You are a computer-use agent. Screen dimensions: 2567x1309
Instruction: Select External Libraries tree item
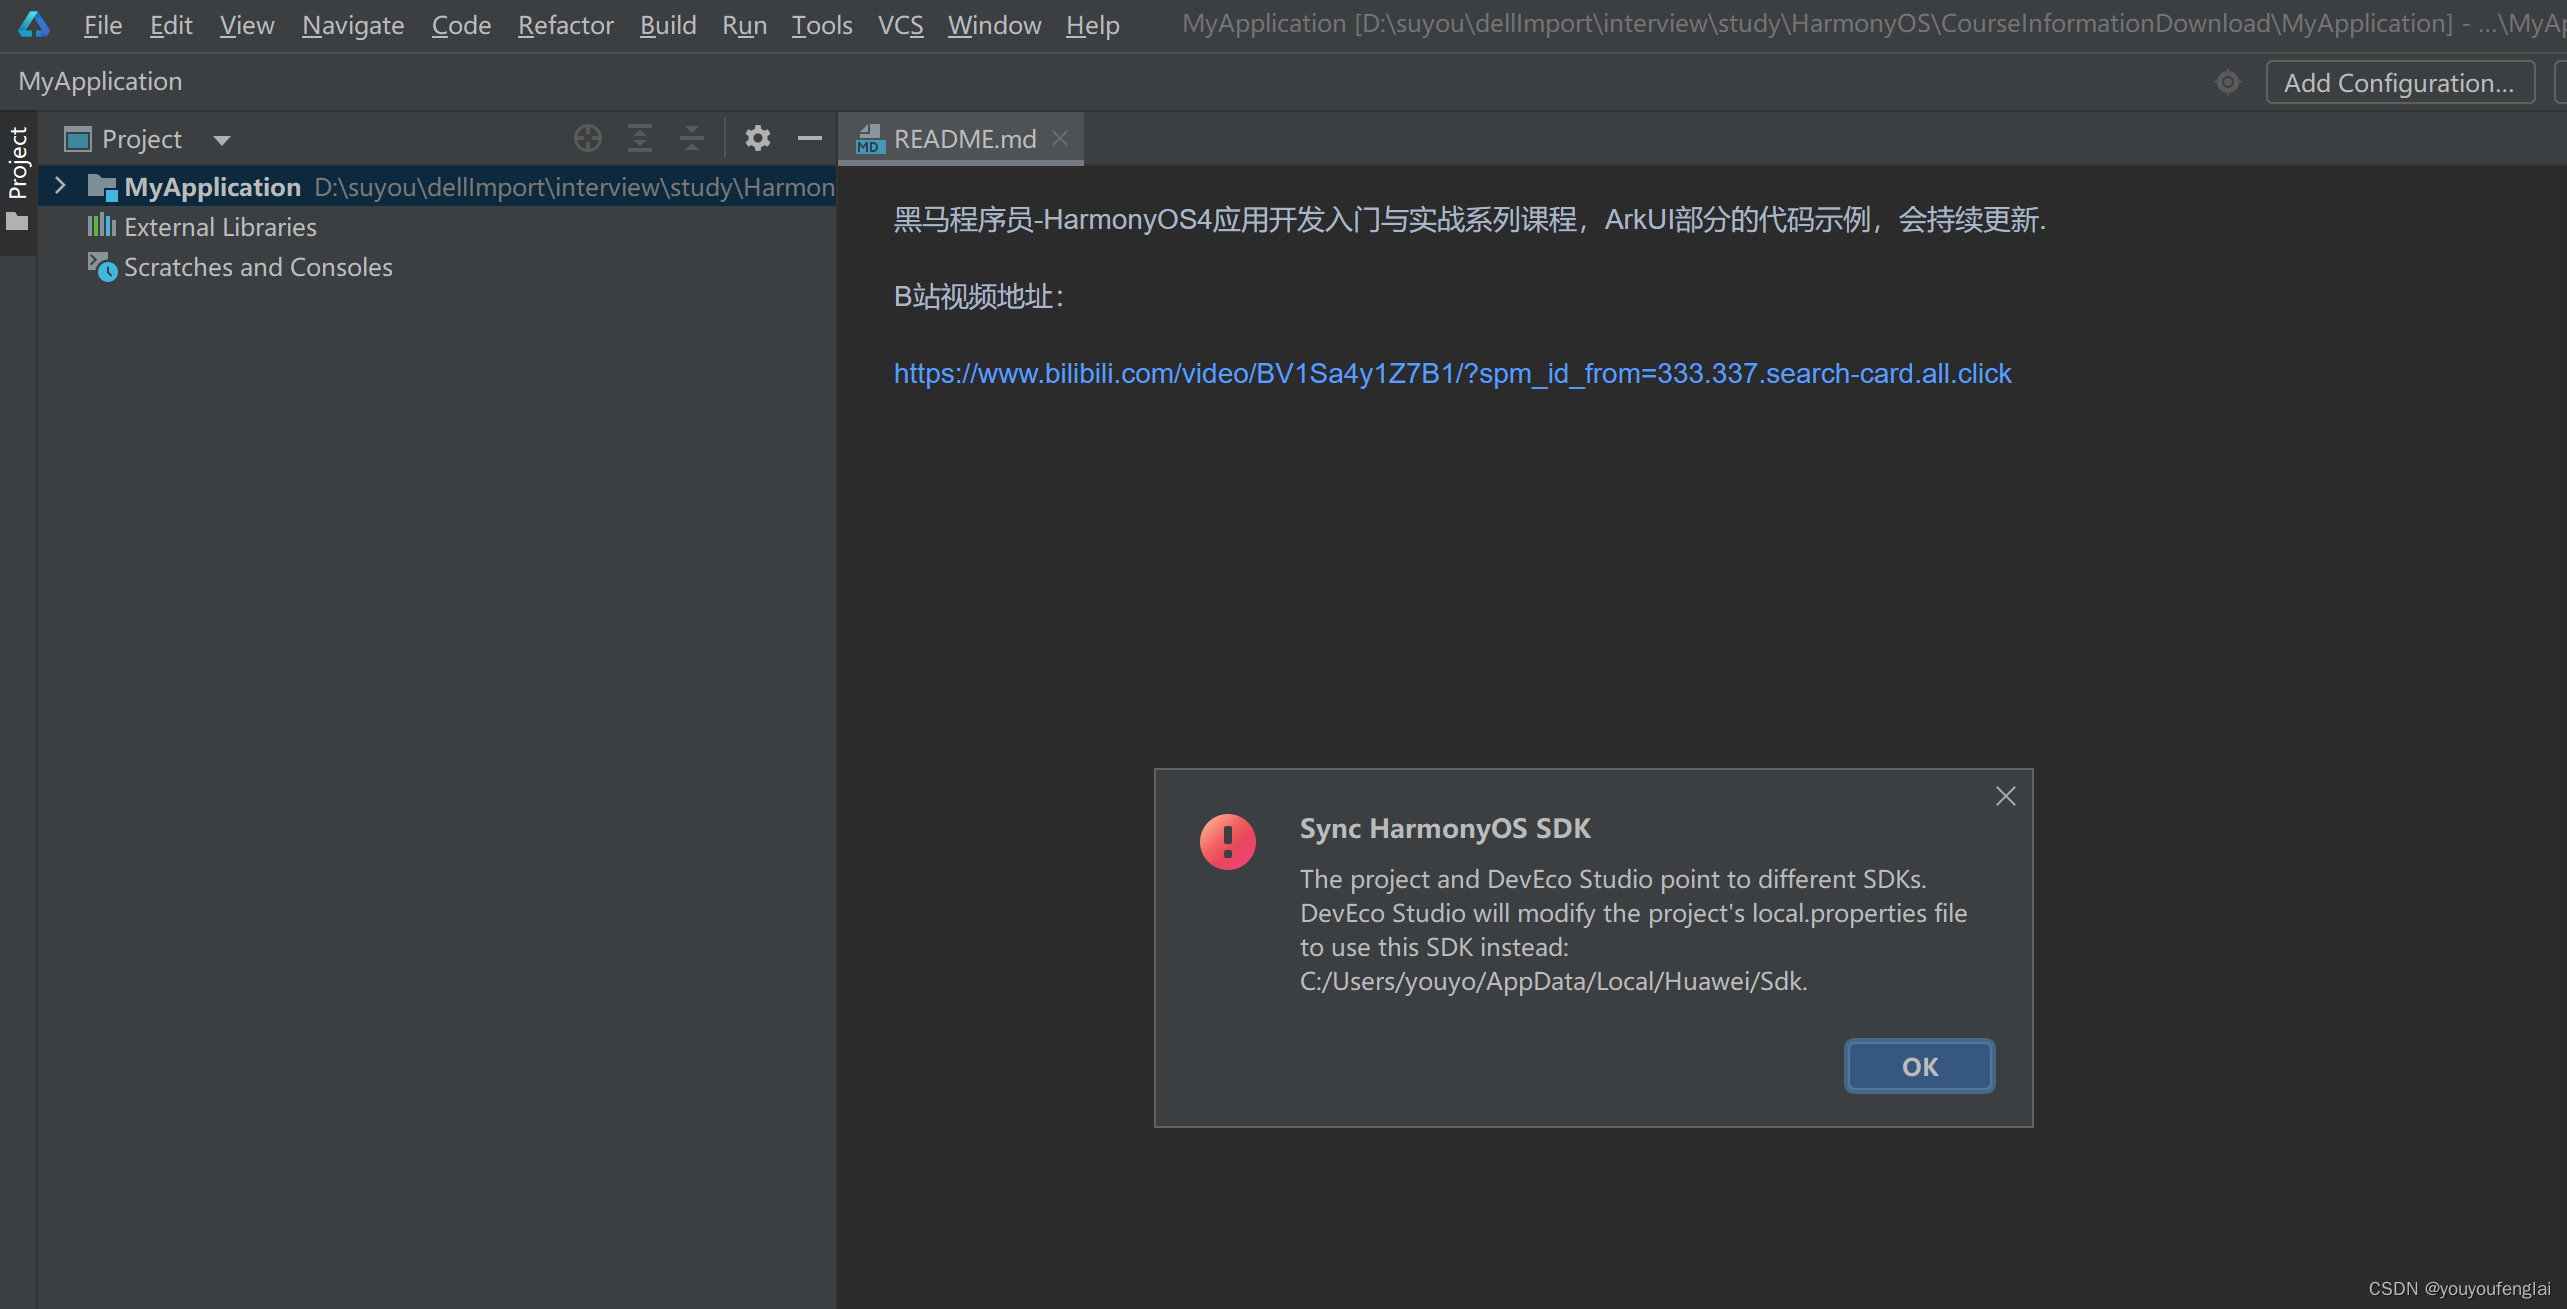220,227
